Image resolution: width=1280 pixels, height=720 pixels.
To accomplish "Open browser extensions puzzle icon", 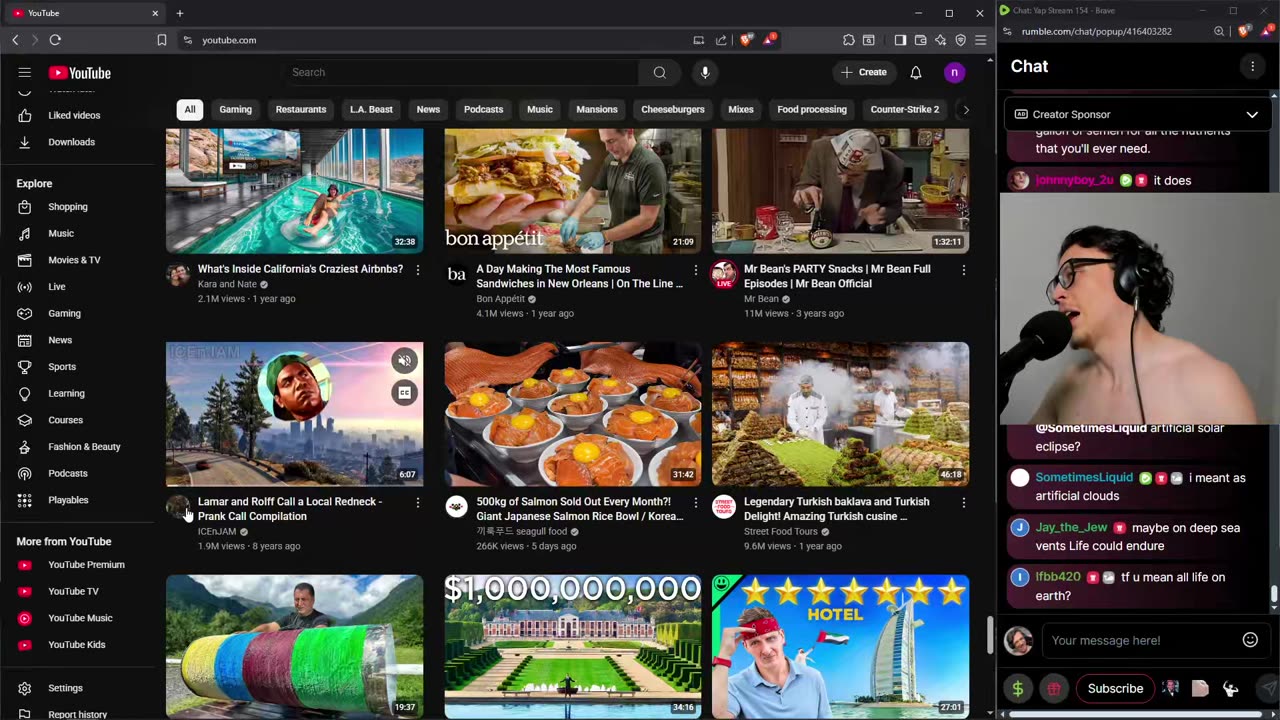I will [x=848, y=40].
